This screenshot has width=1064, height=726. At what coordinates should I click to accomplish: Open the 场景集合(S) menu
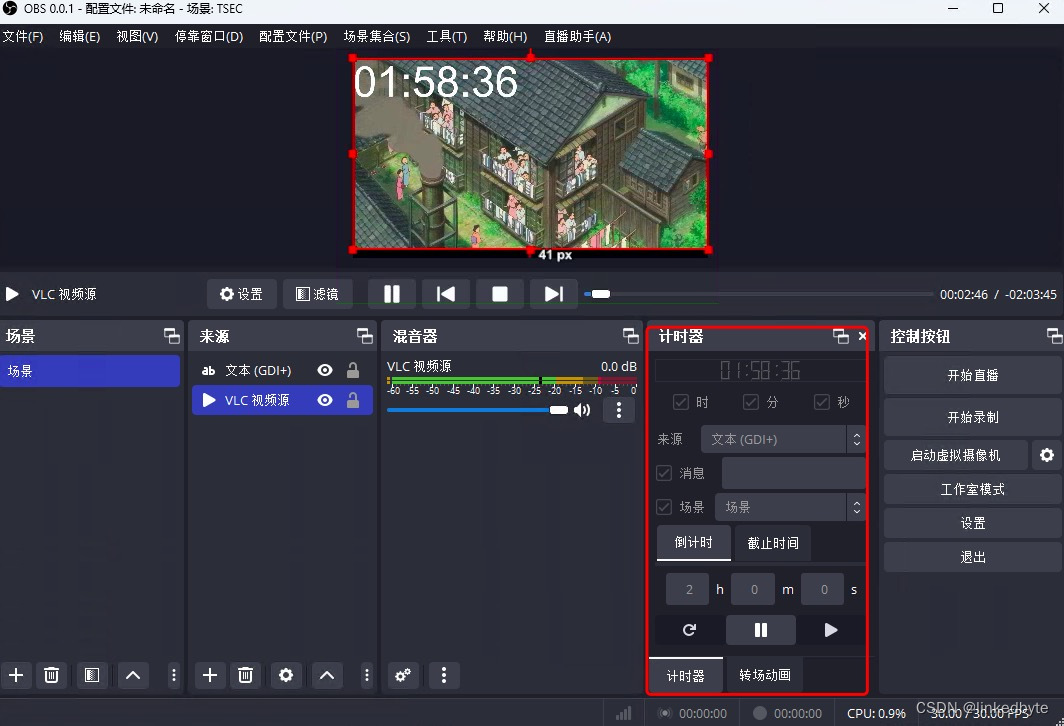point(377,37)
